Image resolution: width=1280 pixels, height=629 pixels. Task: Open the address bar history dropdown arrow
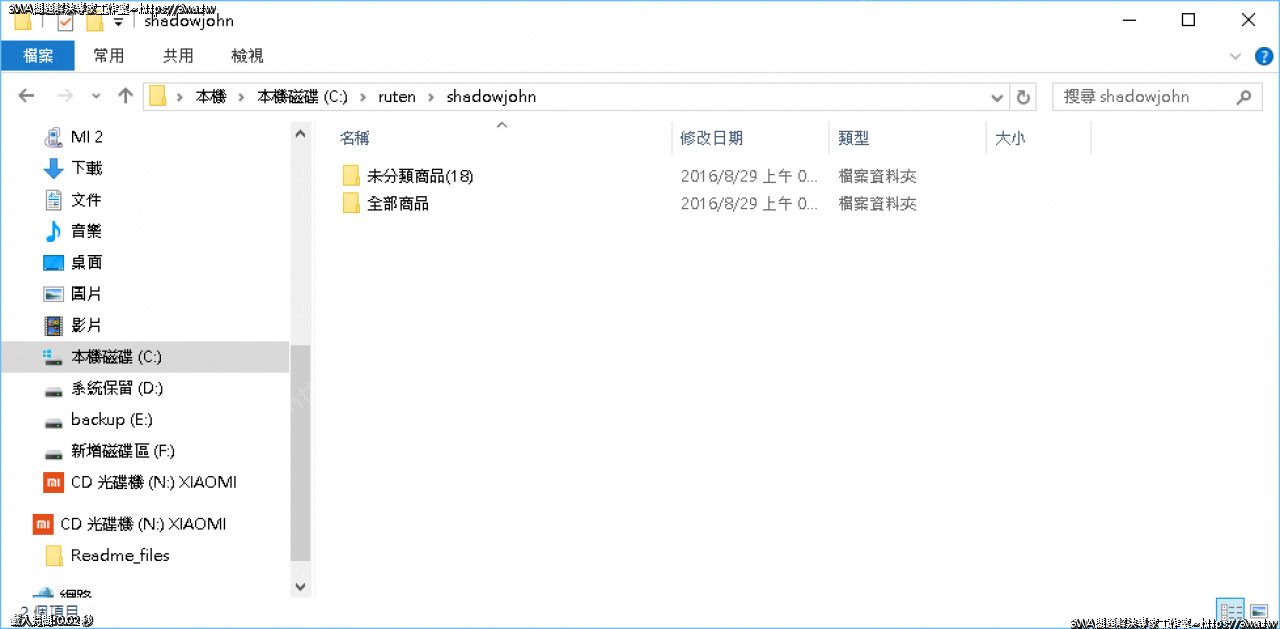pos(996,96)
